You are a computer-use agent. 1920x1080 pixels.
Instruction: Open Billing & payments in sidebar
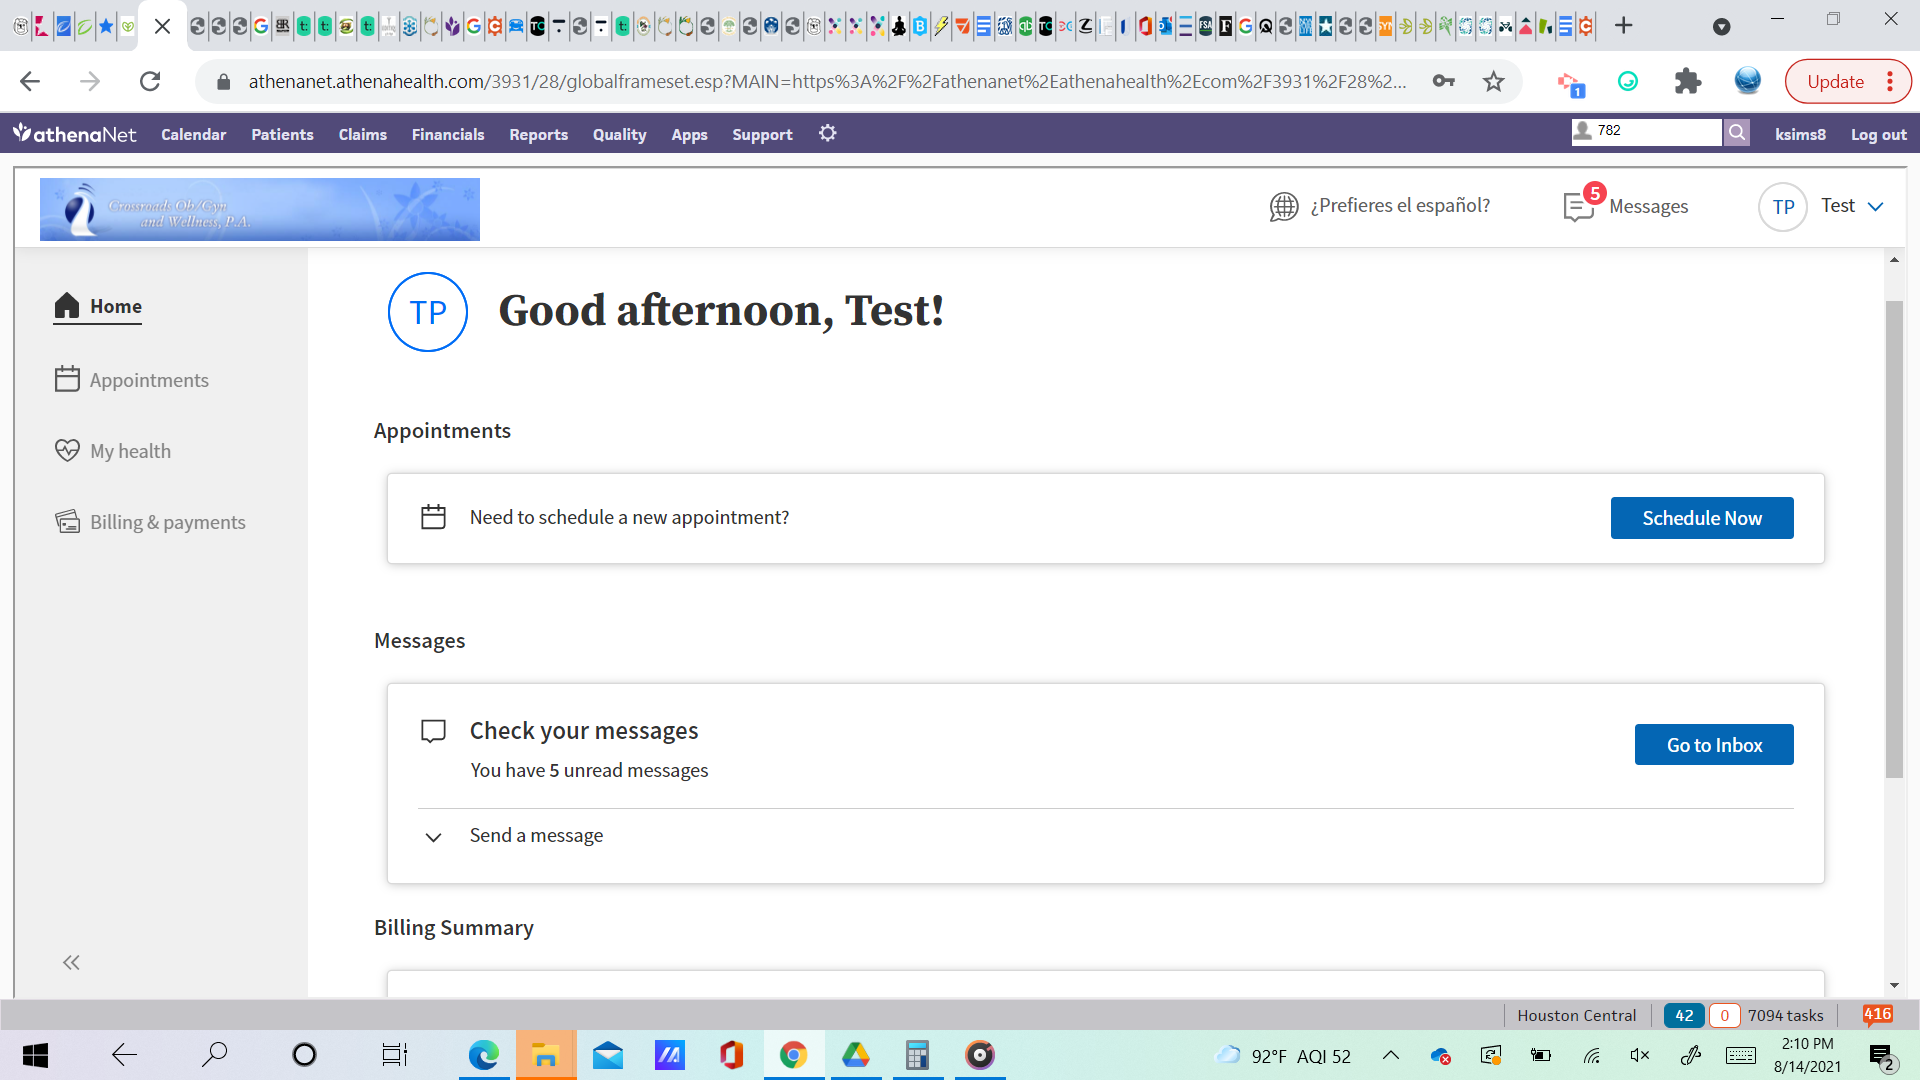tap(167, 522)
